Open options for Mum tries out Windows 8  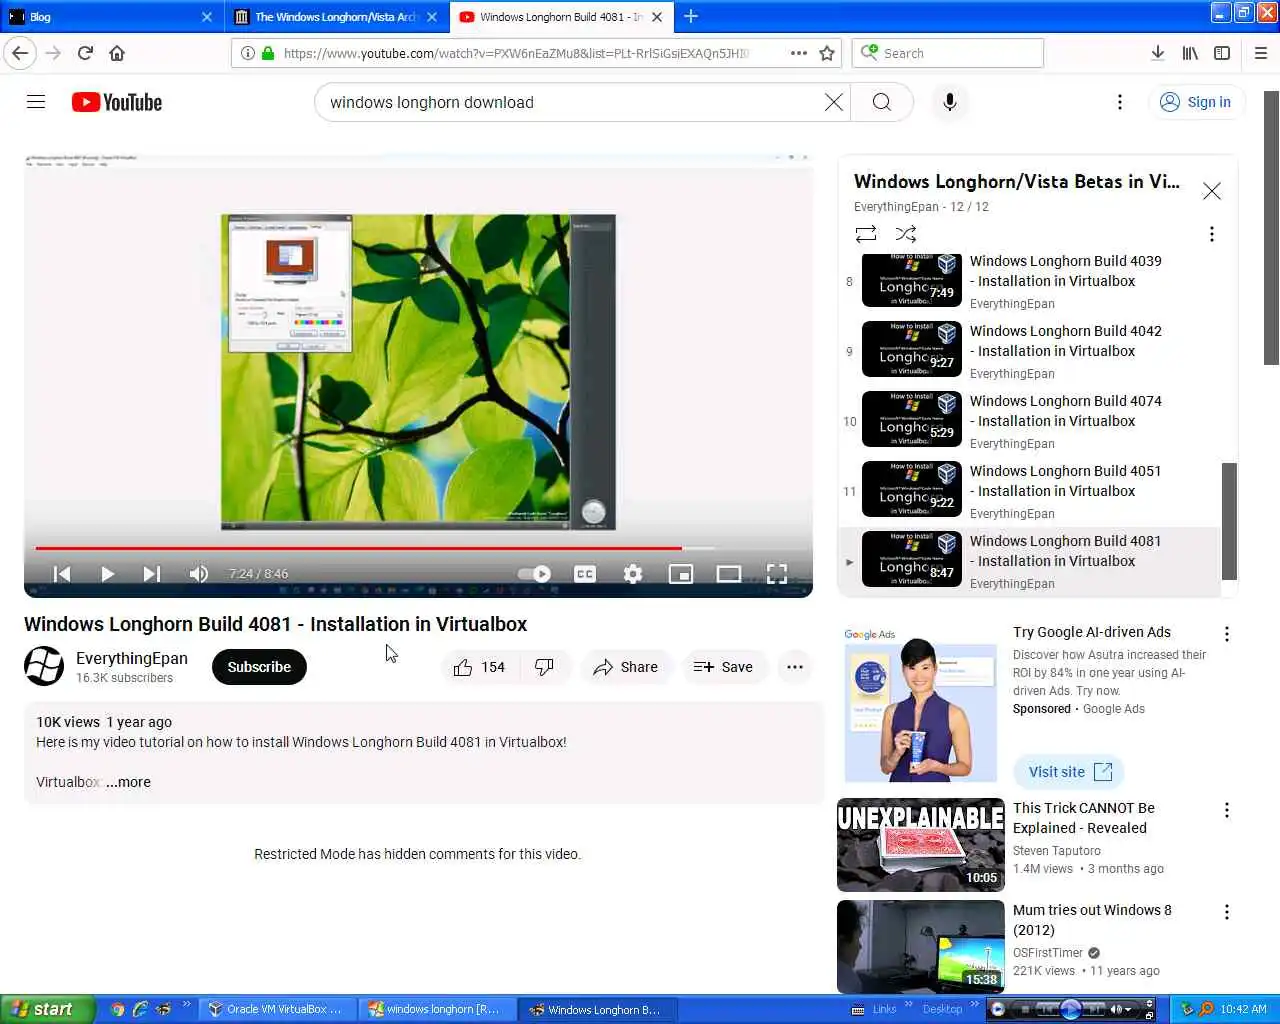coord(1227,912)
